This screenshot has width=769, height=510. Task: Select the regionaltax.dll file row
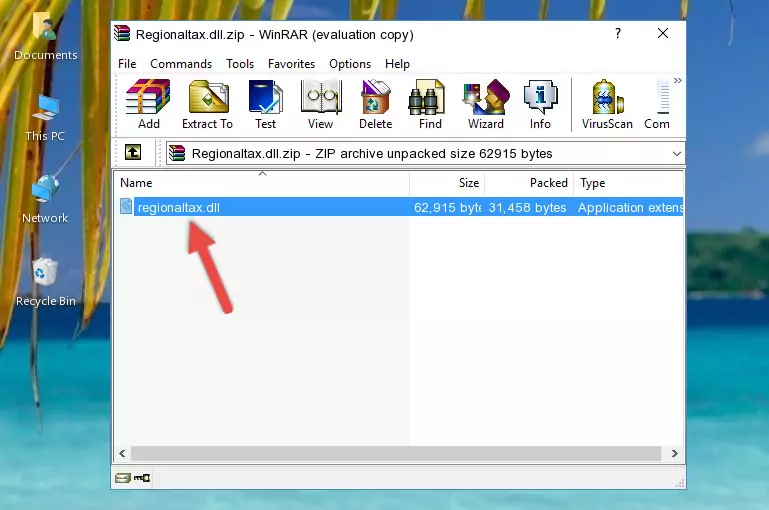pos(399,207)
